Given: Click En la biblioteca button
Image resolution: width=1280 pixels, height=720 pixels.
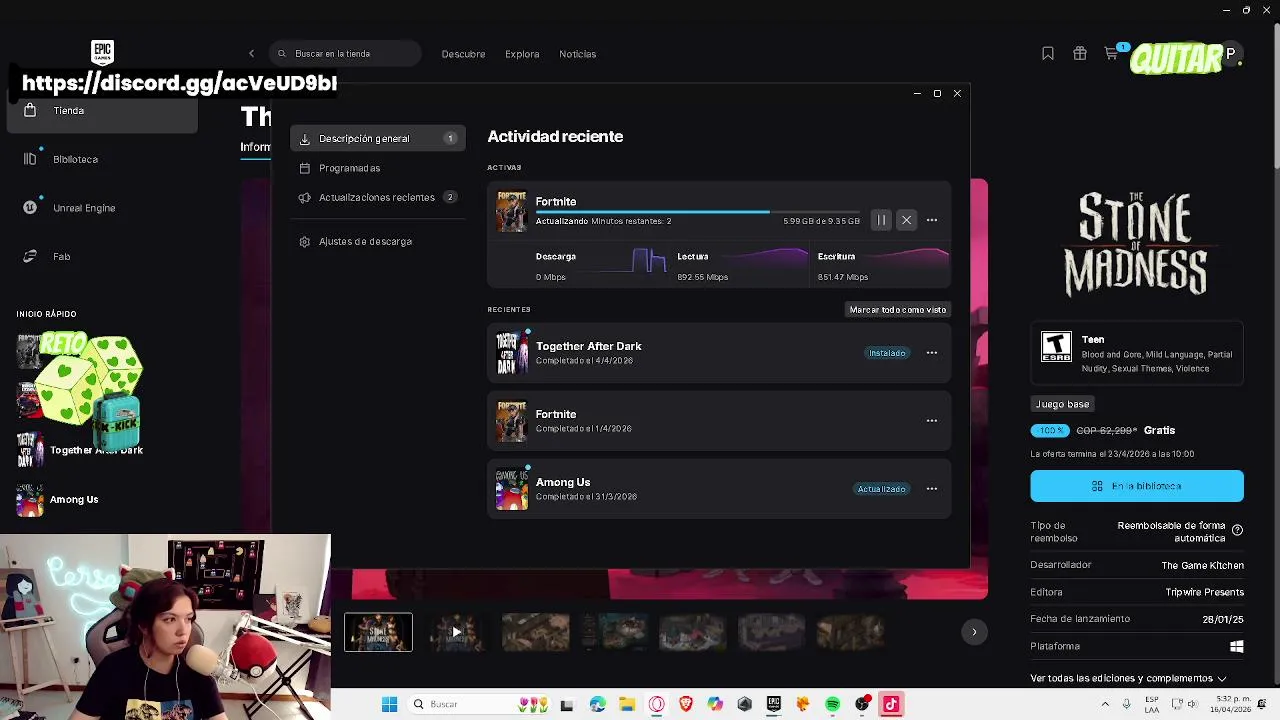Looking at the screenshot, I should (1137, 486).
